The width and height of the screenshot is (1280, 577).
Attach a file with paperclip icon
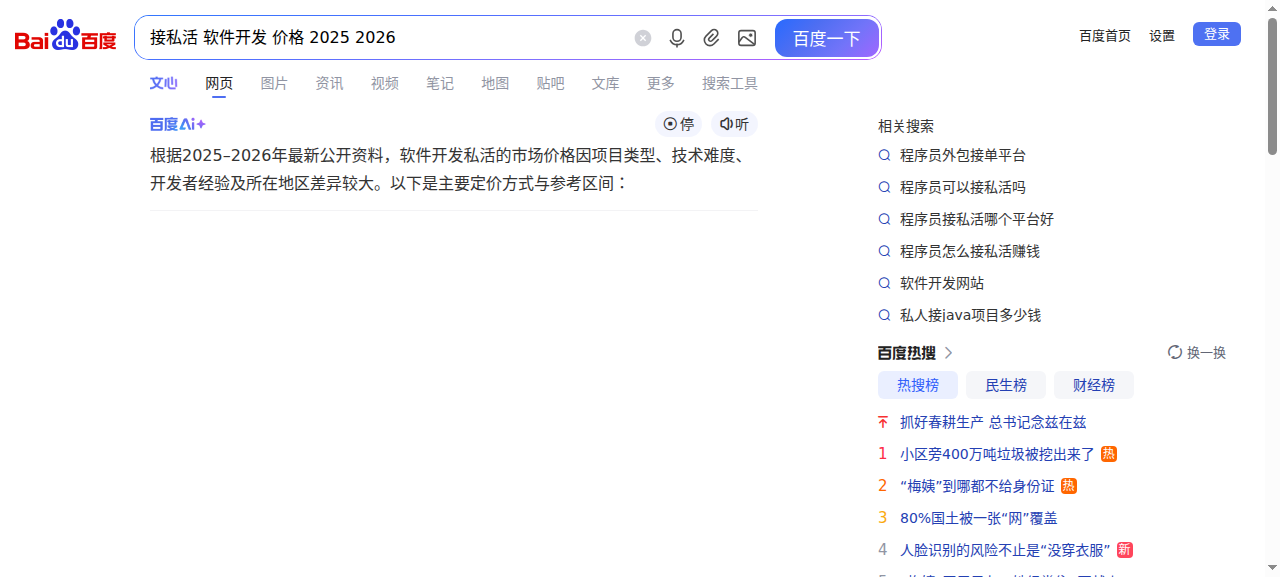(711, 38)
